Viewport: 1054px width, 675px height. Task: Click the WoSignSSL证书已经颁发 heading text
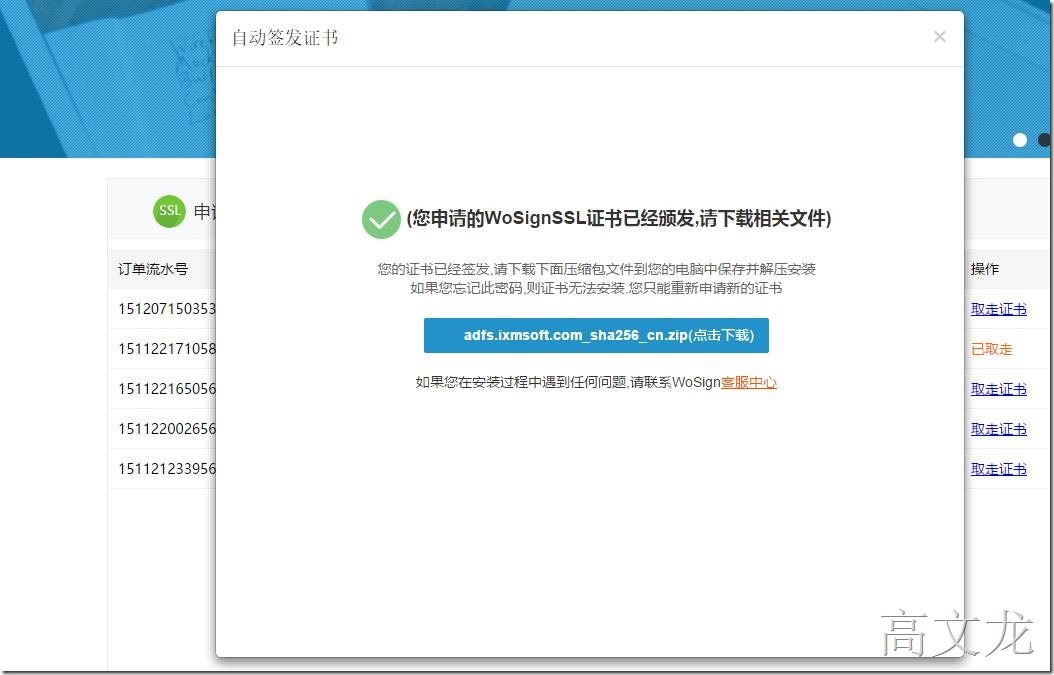[x=618, y=219]
